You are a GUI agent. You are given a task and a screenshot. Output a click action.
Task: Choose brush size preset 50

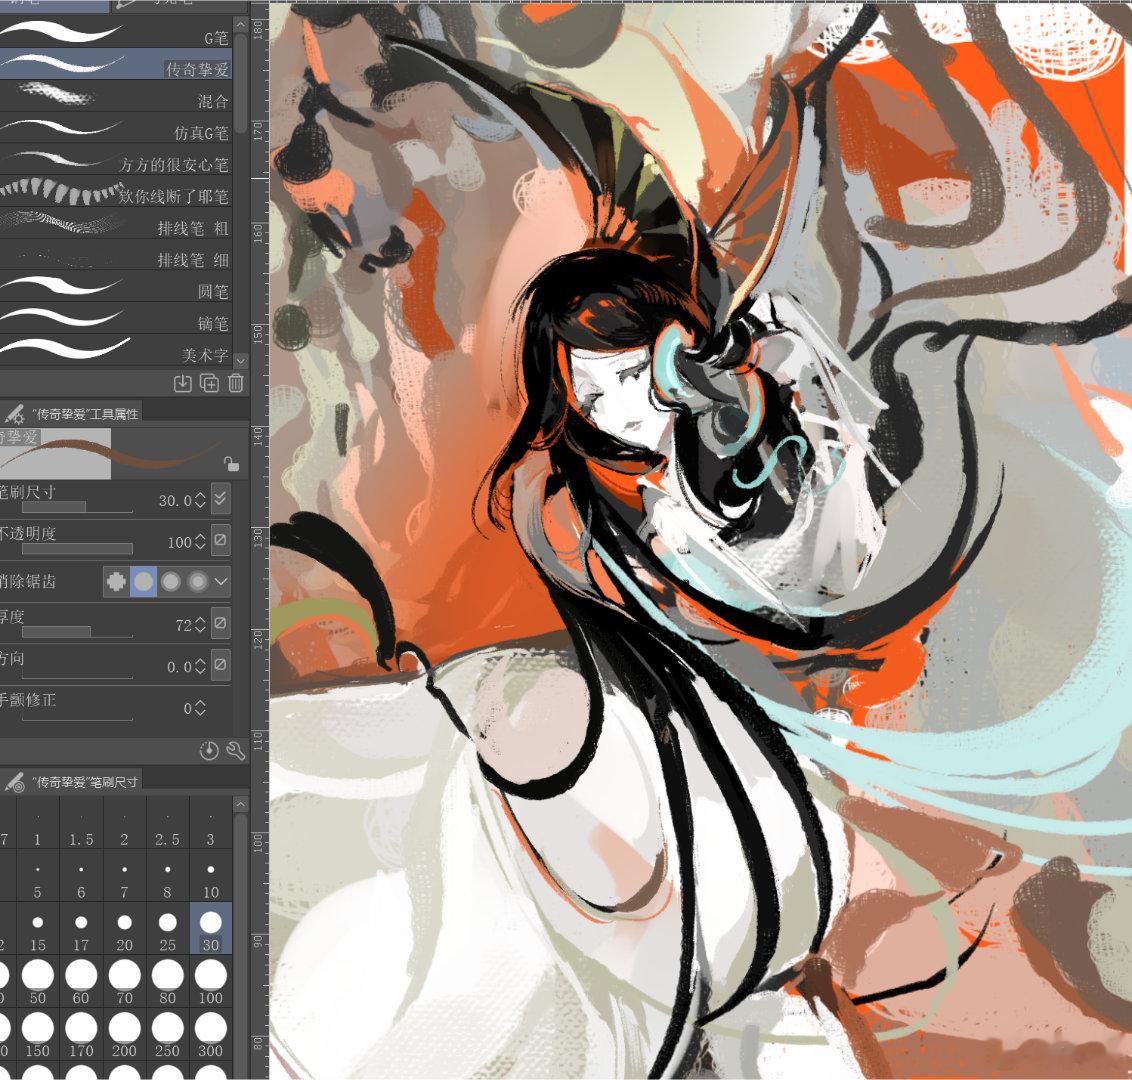(x=38, y=983)
